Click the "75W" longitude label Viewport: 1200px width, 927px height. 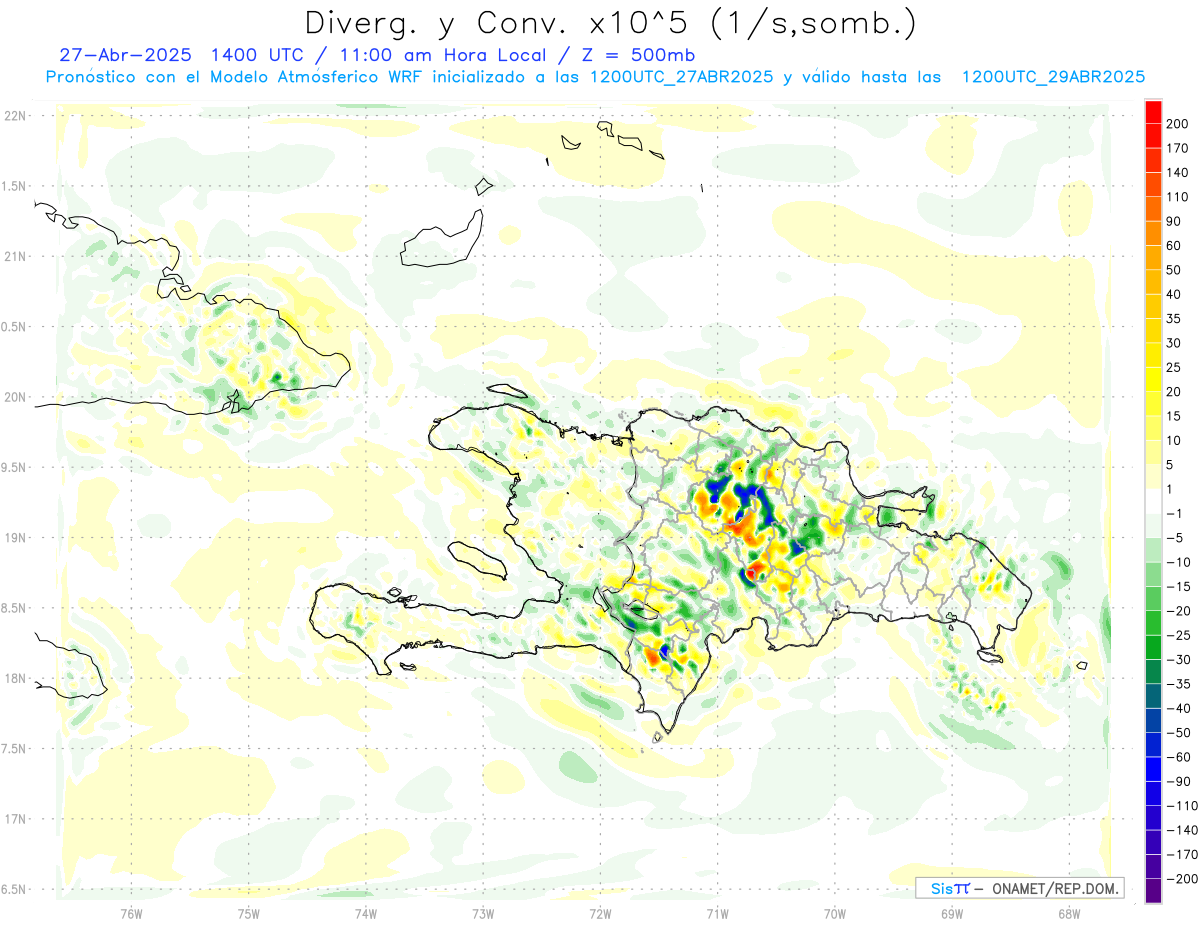(248, 913)
